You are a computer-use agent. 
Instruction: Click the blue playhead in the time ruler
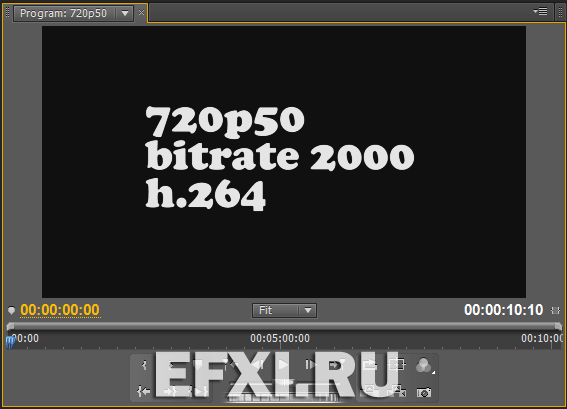click(10, 341)
